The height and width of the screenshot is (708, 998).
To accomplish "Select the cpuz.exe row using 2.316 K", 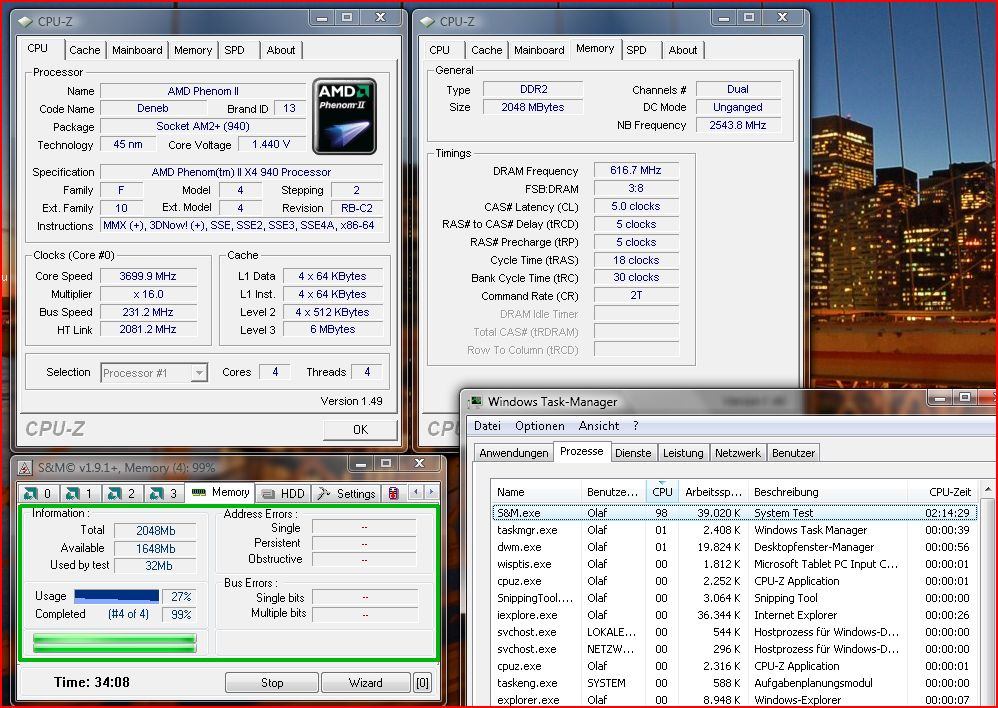I will (734, 666).
